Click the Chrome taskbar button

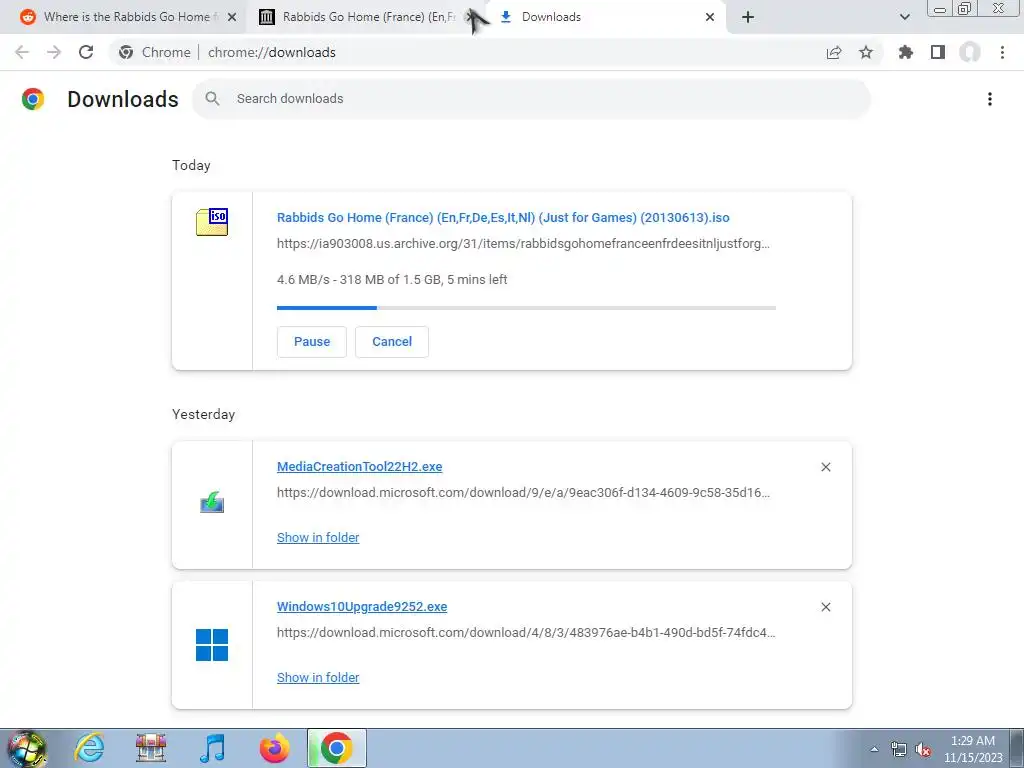click(x=336, y=748)
